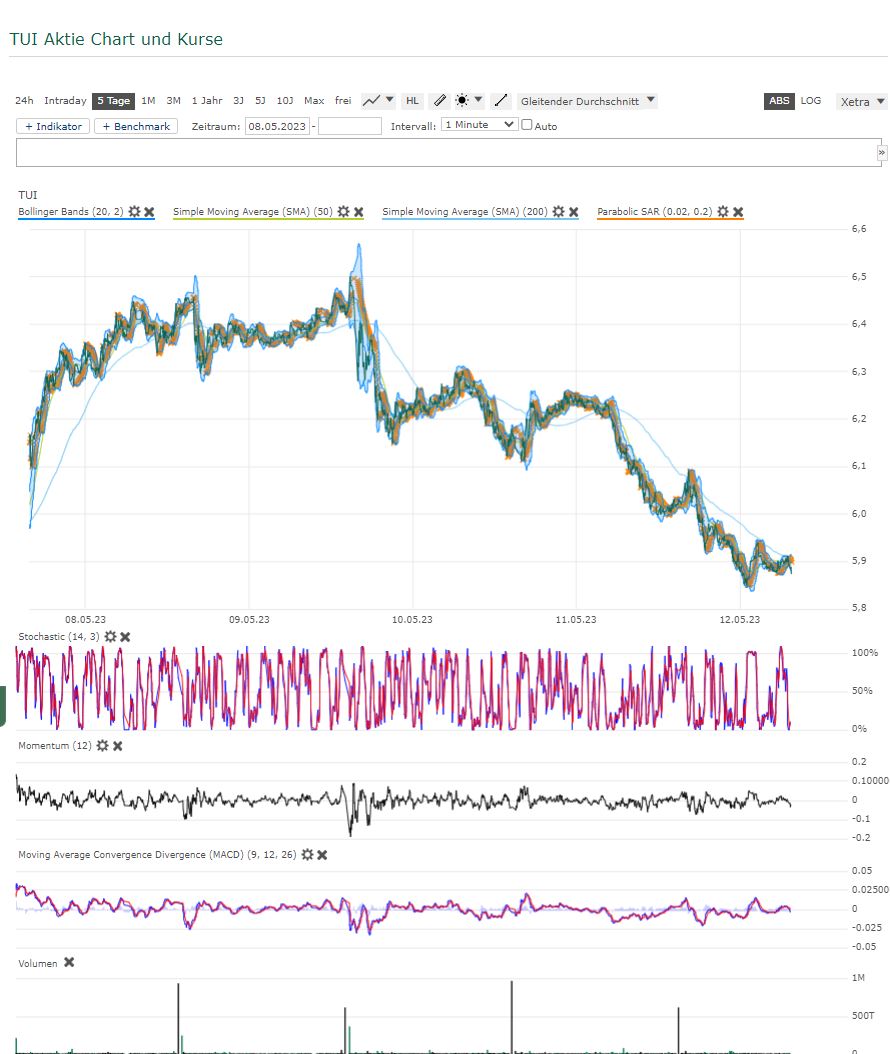Open MACD settings gear
Screen dimensions: 890x1054
(307, 854)
